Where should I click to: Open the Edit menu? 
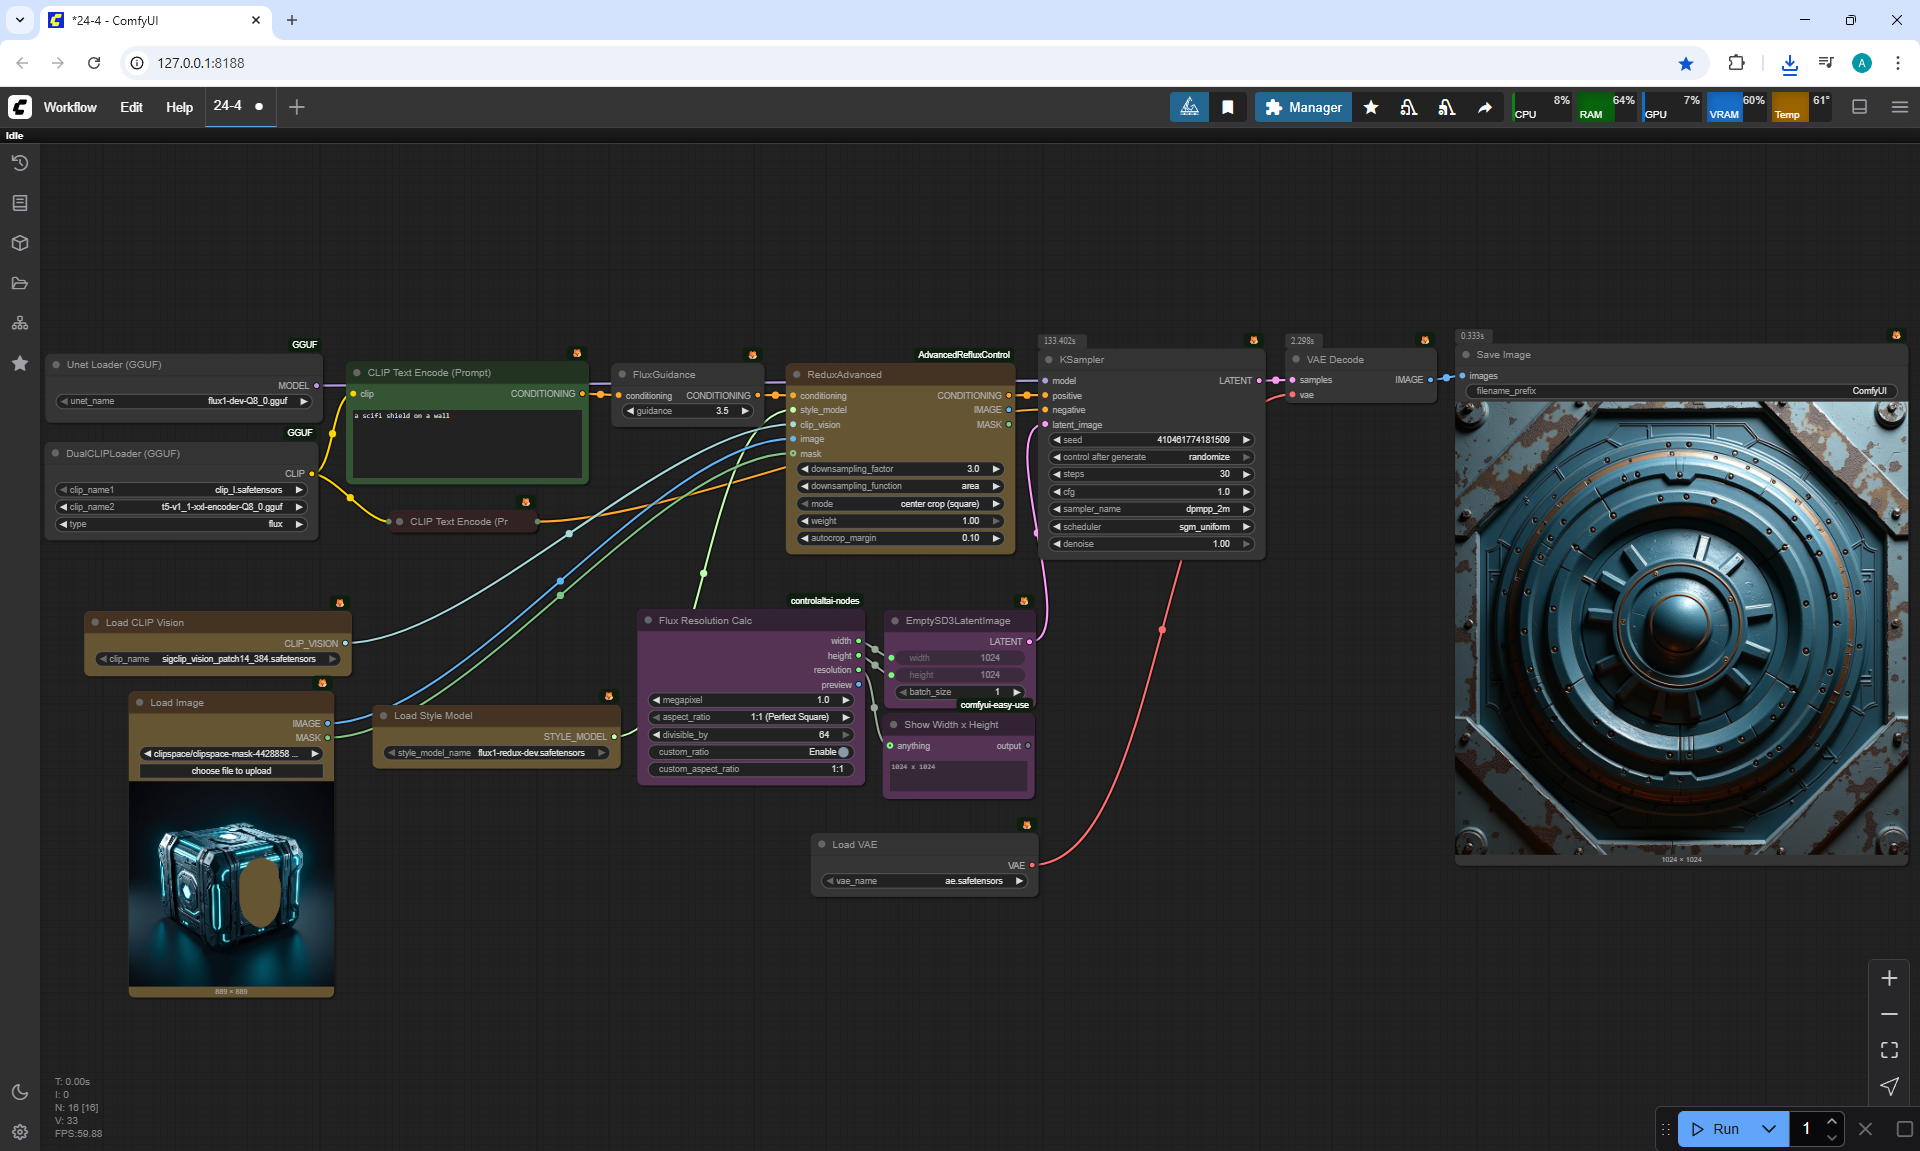131,107
